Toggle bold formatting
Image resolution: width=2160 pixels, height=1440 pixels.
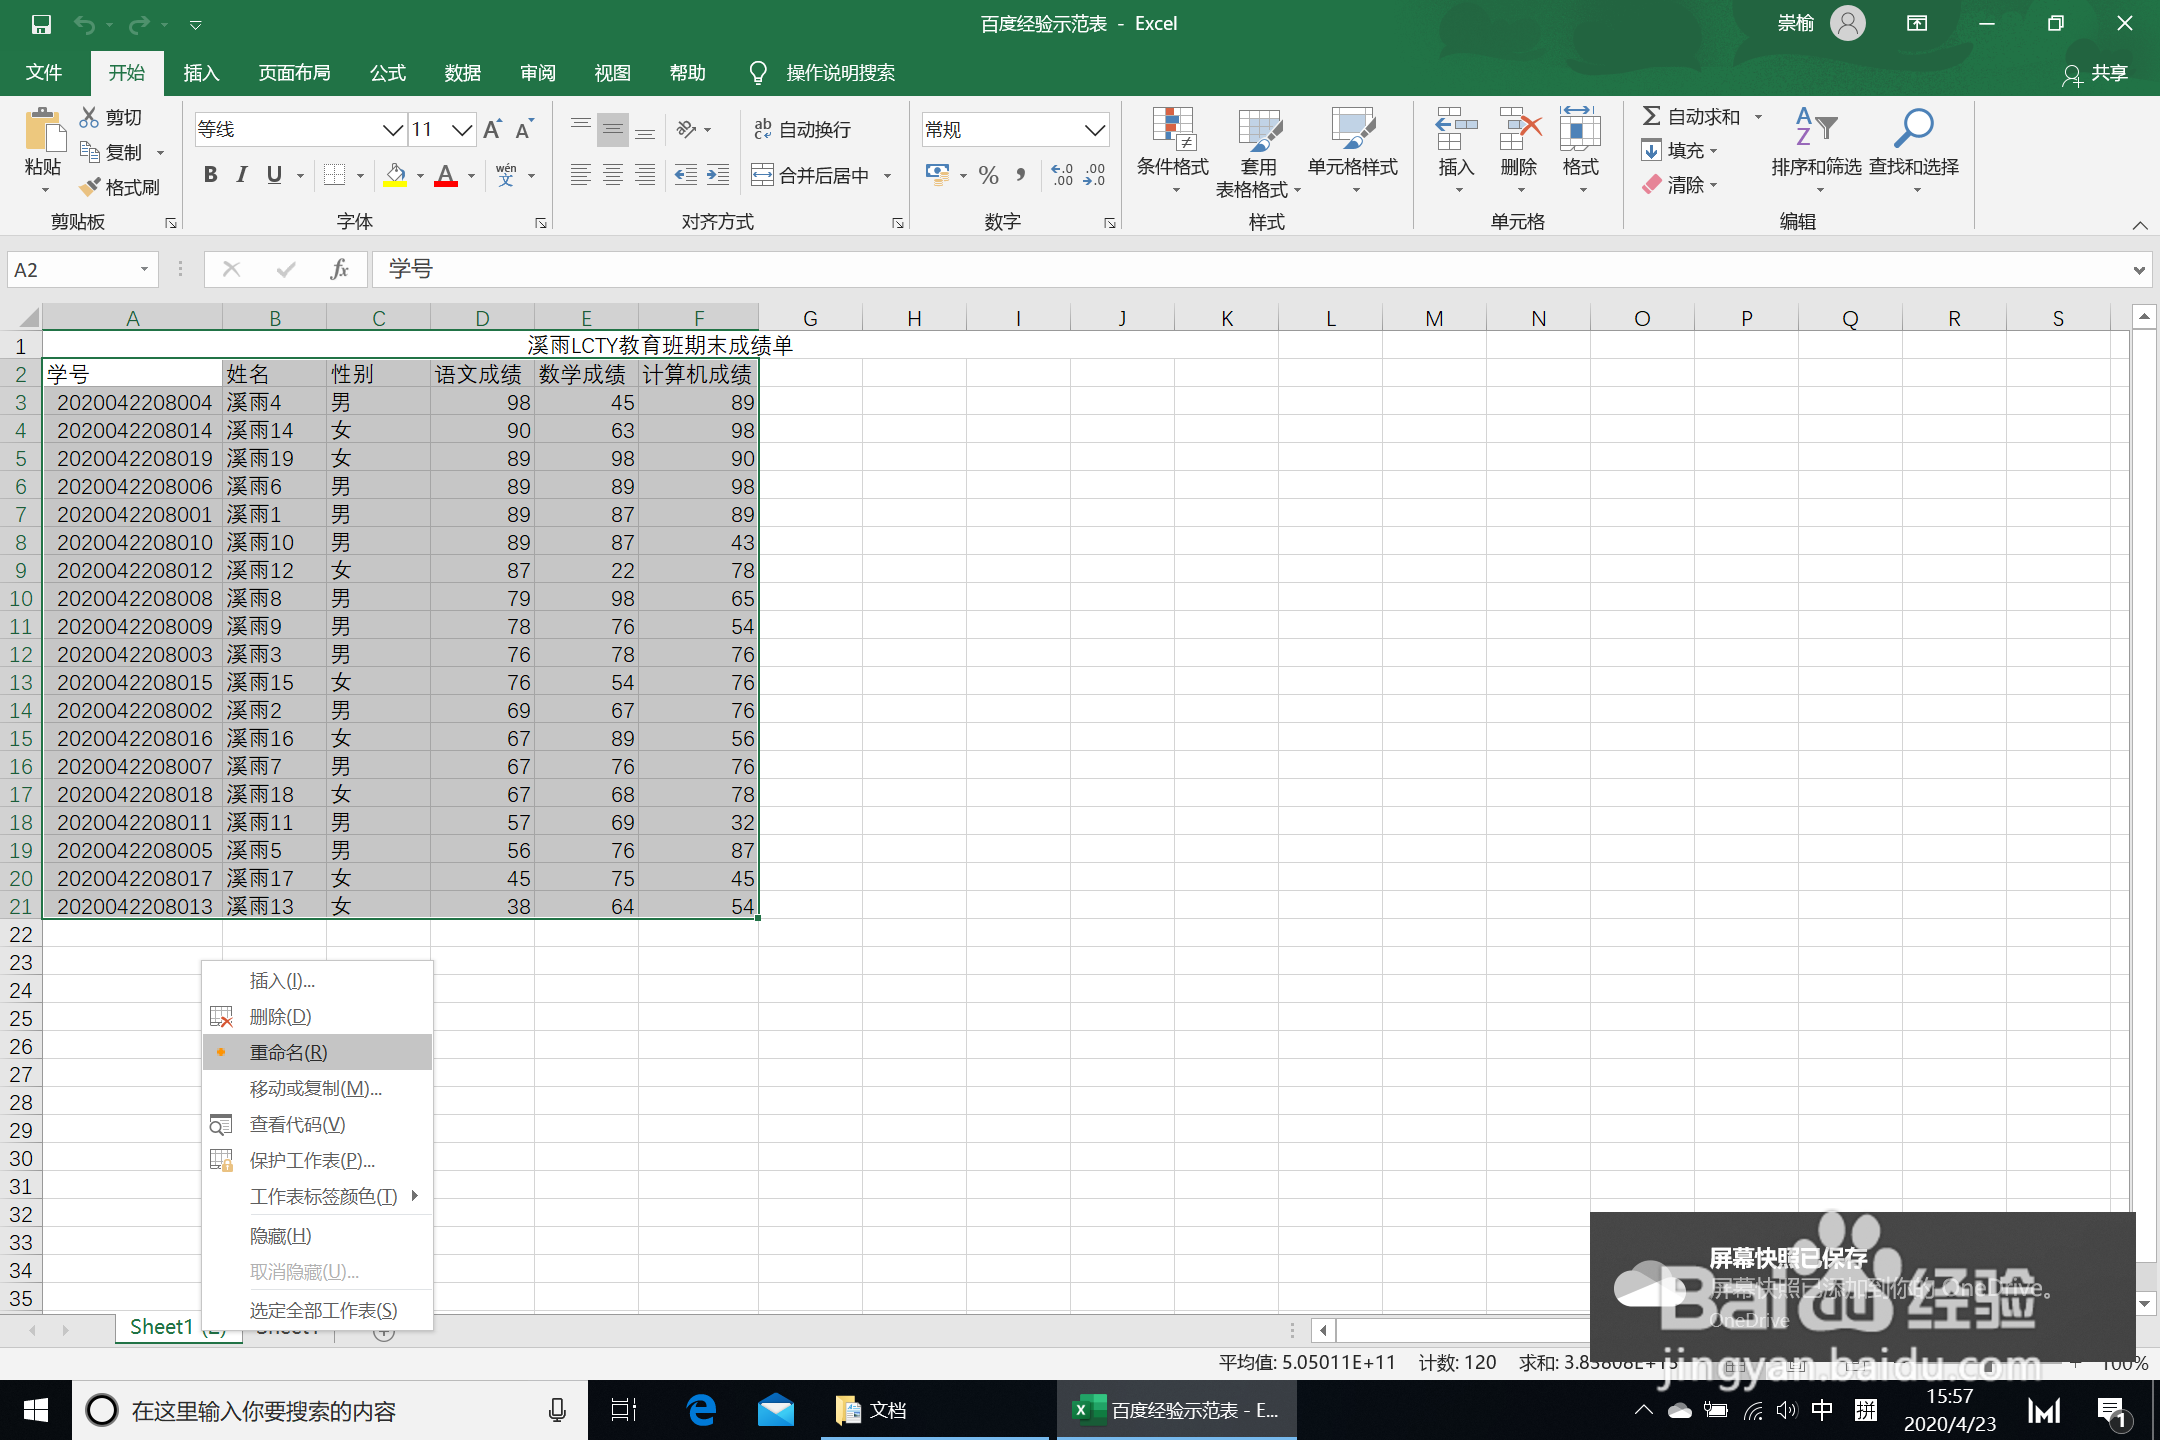(x=210, y=175)
